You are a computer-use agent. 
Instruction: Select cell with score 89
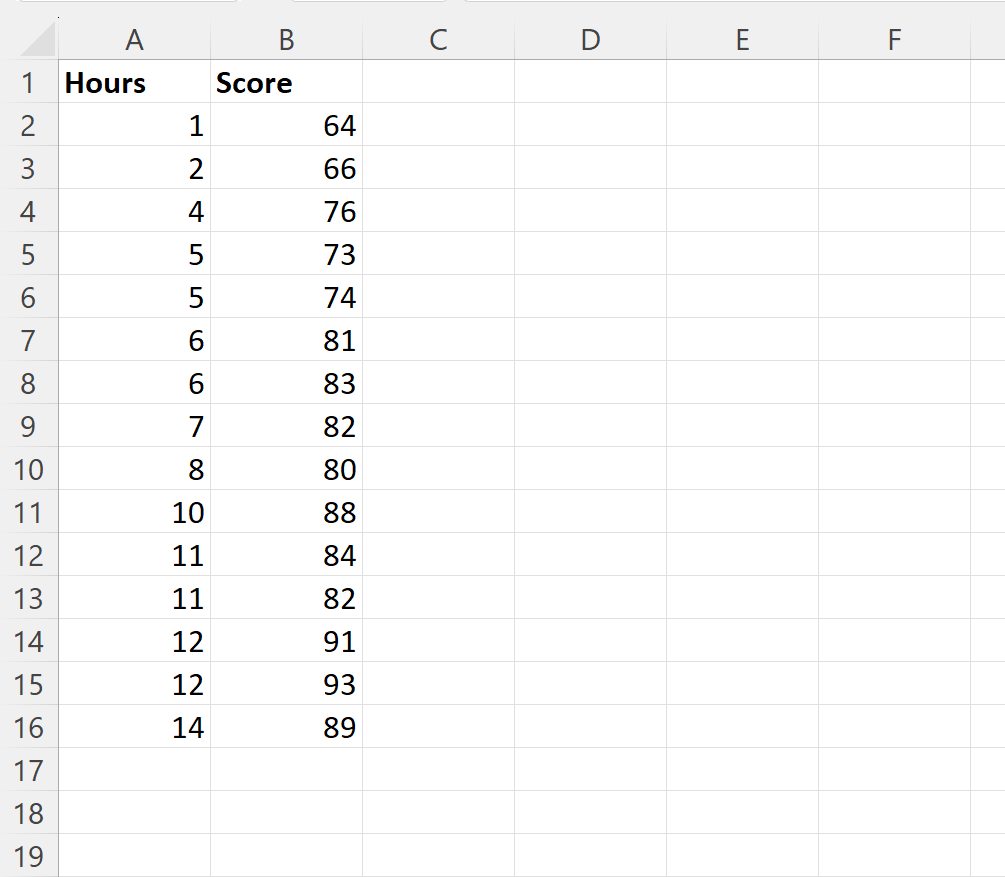287,726
